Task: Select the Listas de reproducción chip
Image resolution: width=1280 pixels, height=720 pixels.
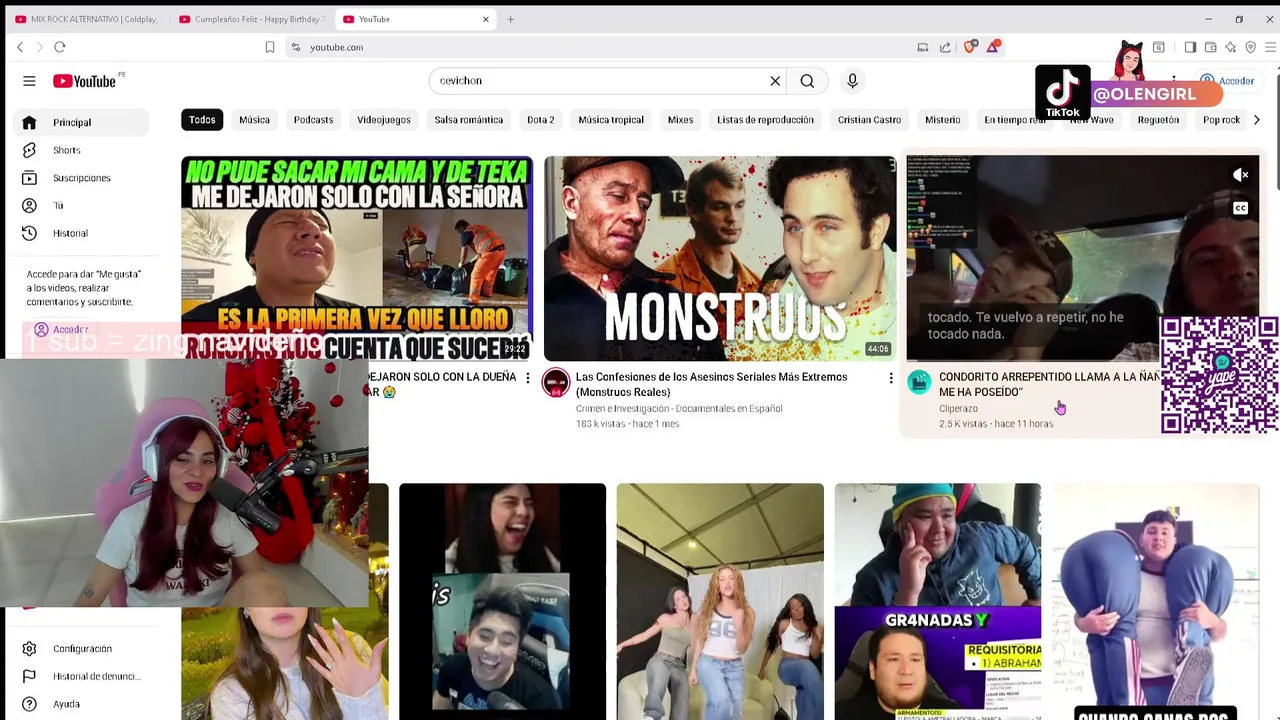Action: click(x=765, y=120)
